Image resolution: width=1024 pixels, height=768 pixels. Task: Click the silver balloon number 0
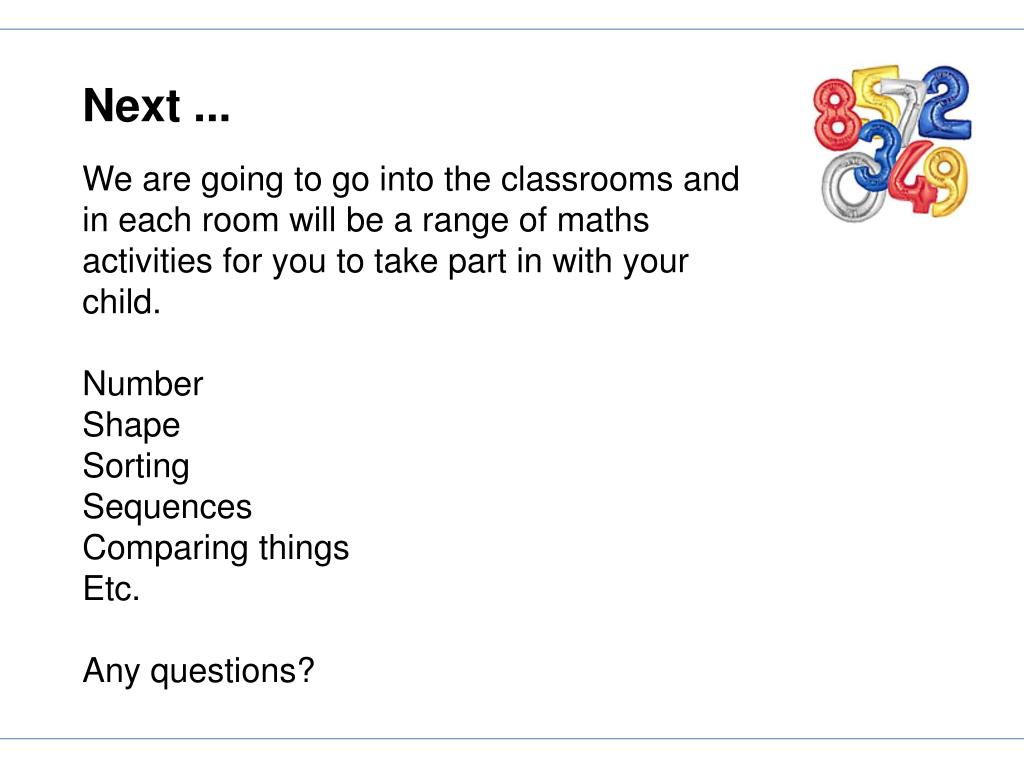[x=852, y=187]
